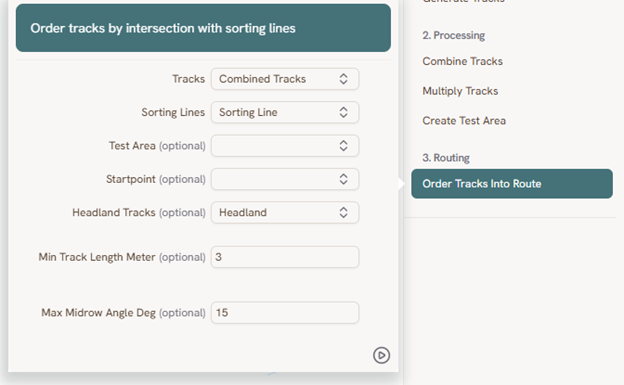Click the 'Sorting Lines' field label
Viewport: 624px width, 385px height.
(x=173, y=112)
